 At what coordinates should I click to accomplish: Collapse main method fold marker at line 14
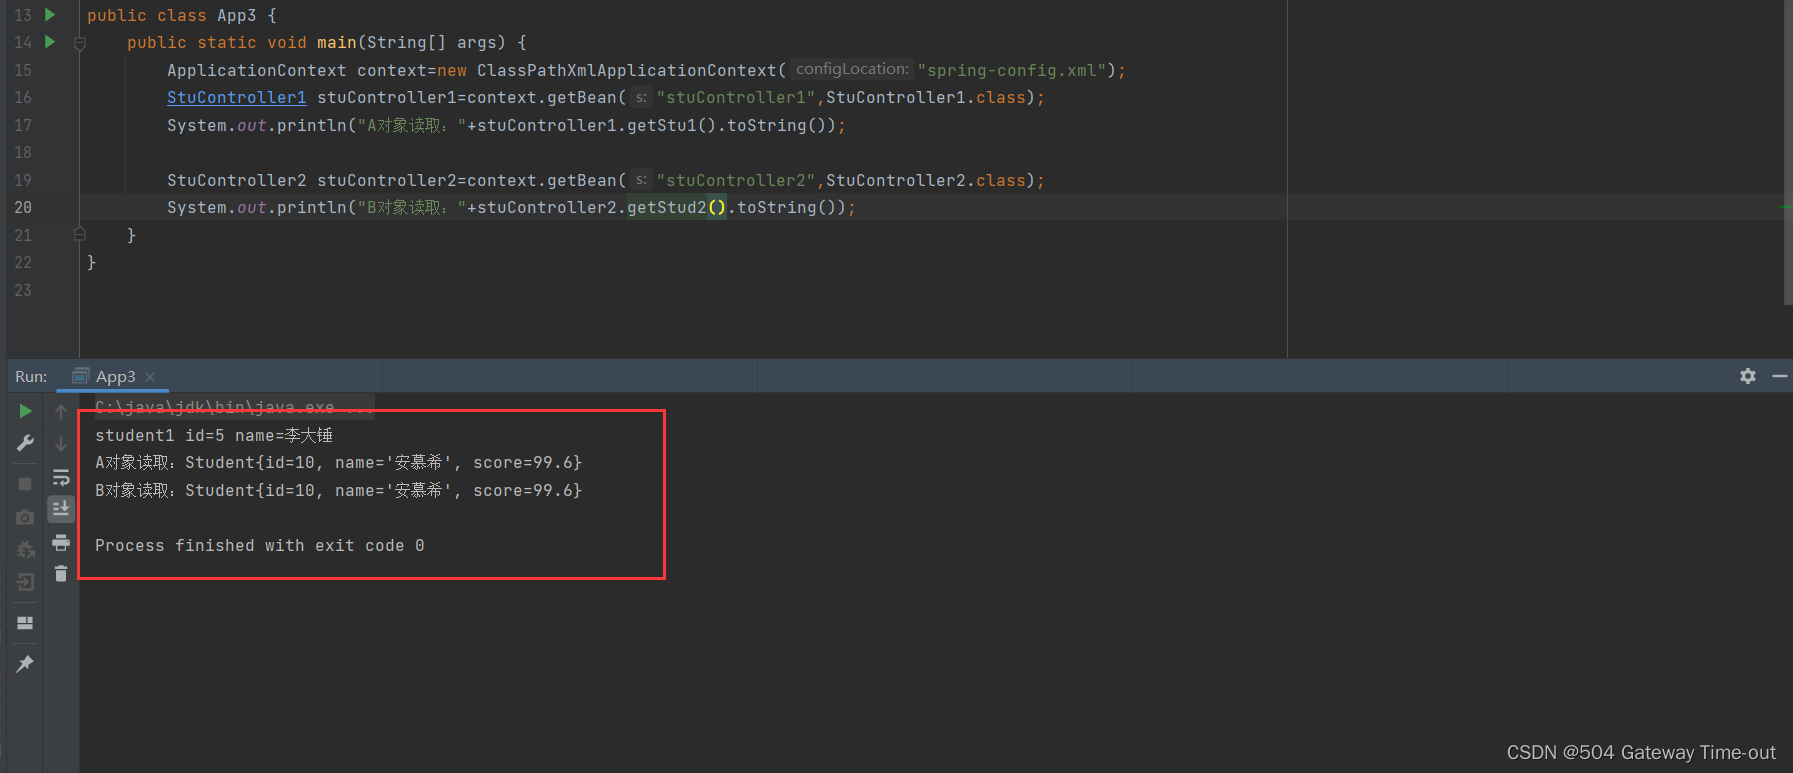click(80, 43)
